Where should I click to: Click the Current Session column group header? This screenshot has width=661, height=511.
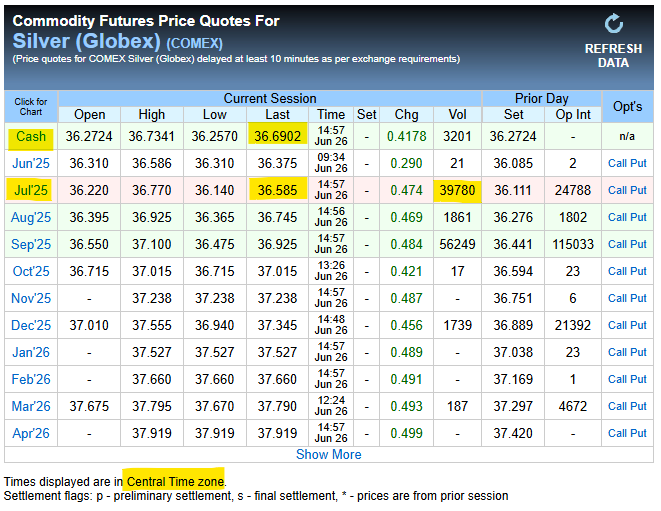click(x=270, y=98)
